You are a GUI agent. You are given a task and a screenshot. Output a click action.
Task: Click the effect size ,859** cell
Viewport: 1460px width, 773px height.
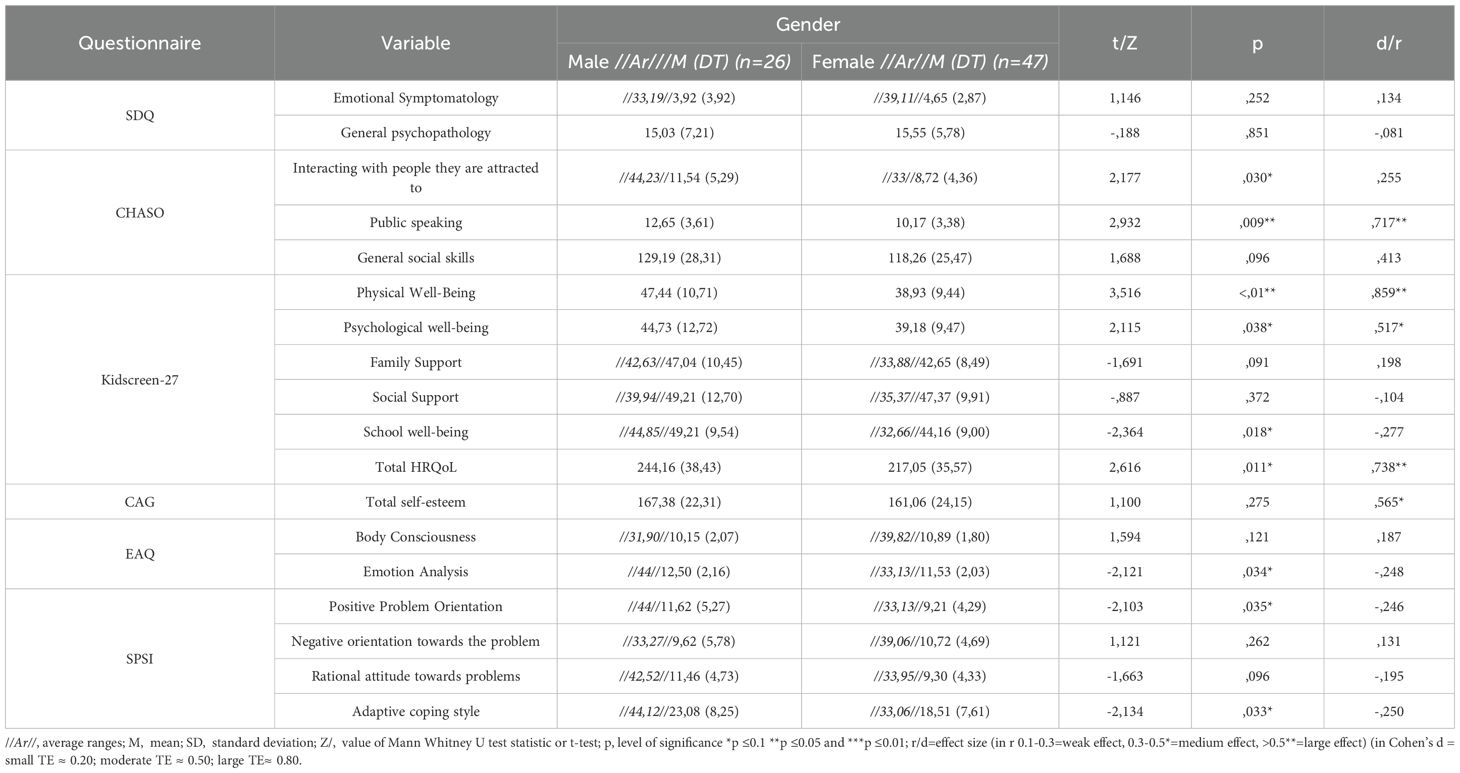(x=1389, y=292)
